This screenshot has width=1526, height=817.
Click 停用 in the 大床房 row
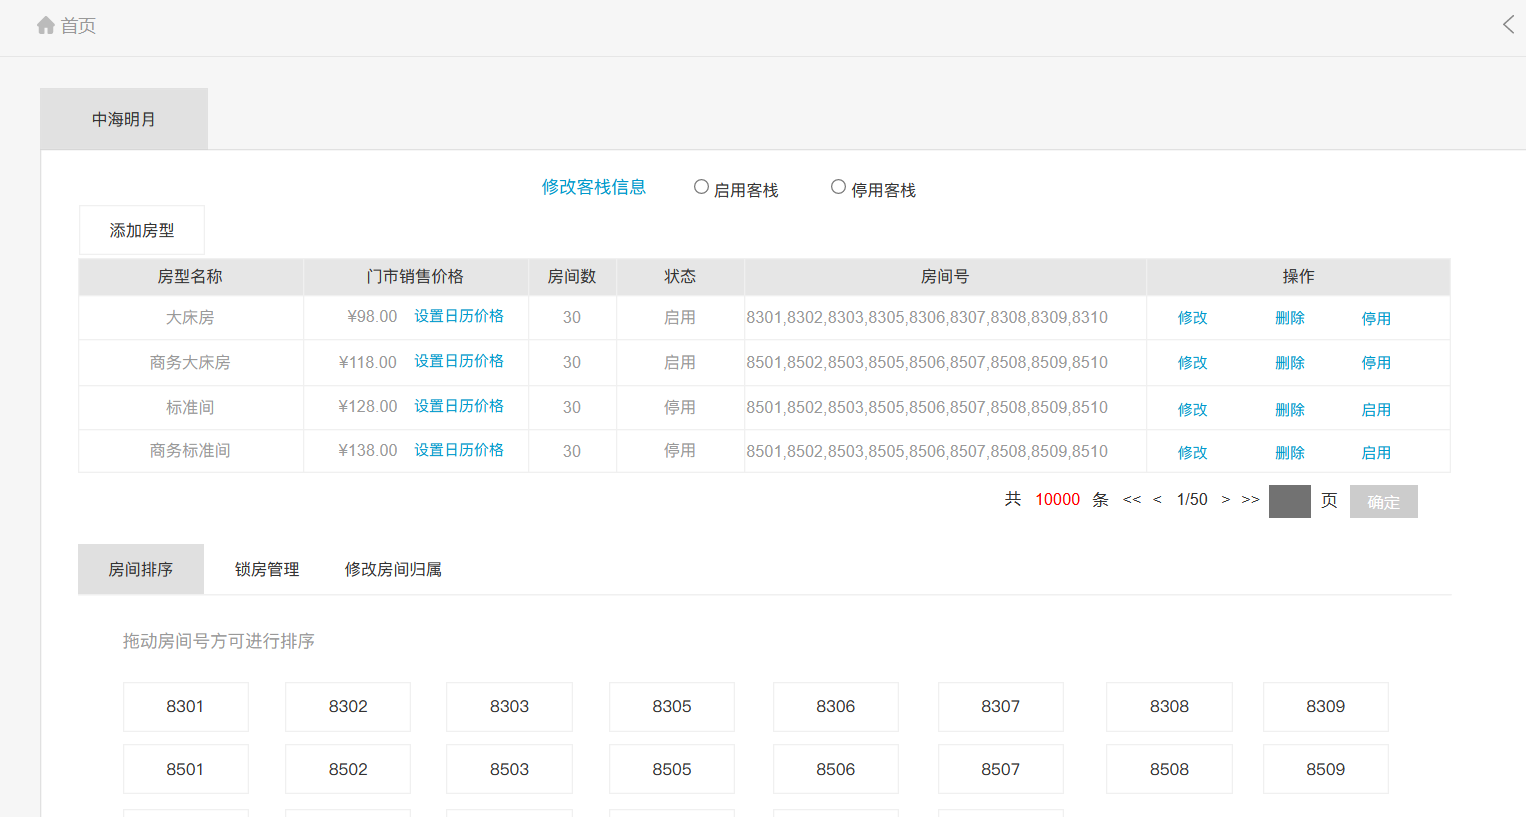pos(1376,319)
